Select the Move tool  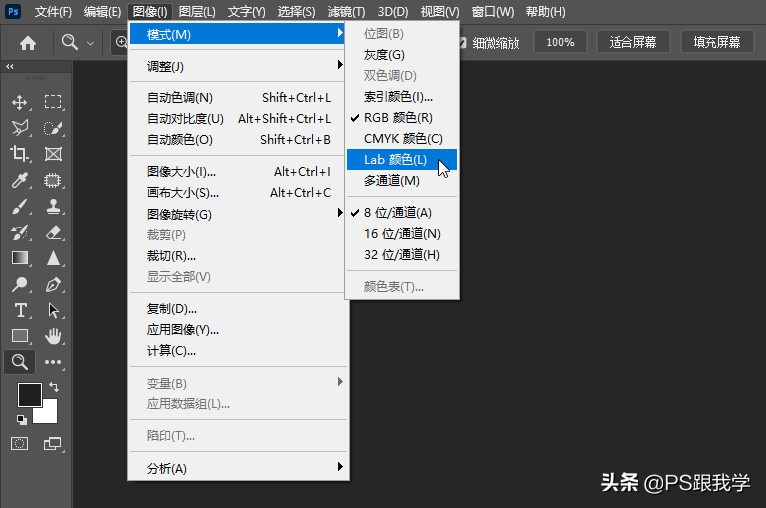(20, 102)
